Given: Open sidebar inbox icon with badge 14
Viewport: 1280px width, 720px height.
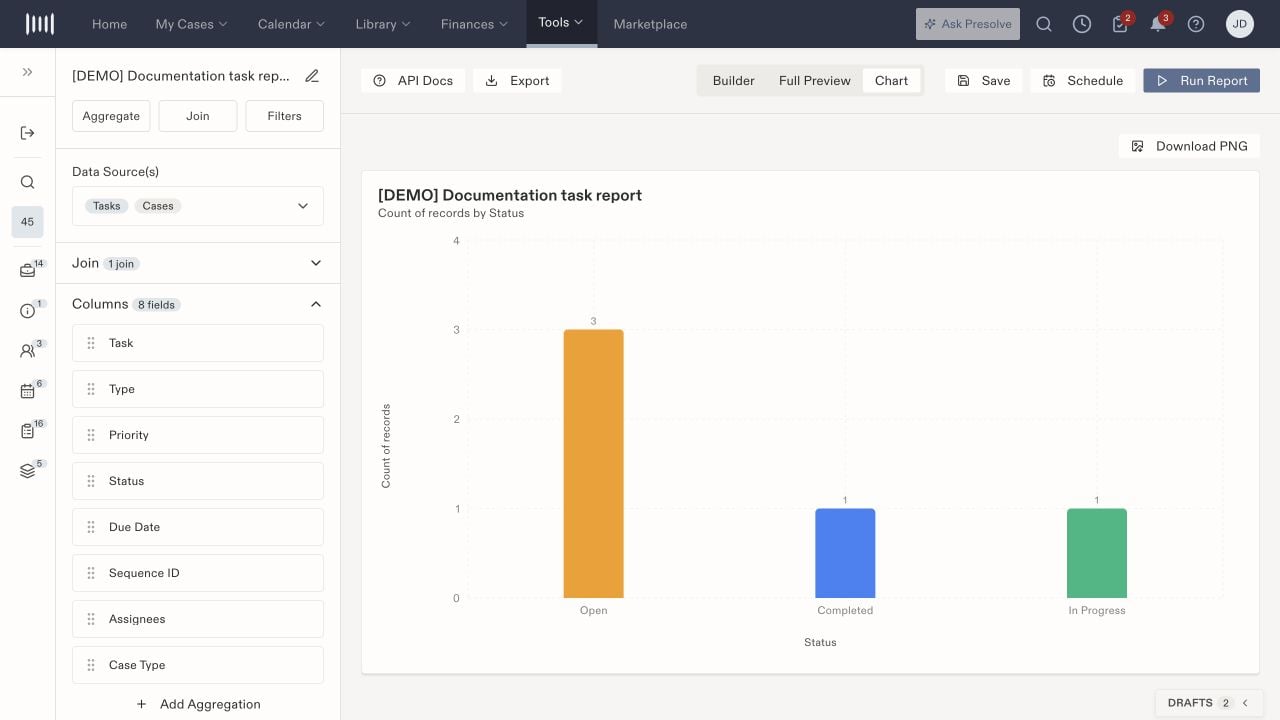Looking at the screenshot, I should point(28,270).
